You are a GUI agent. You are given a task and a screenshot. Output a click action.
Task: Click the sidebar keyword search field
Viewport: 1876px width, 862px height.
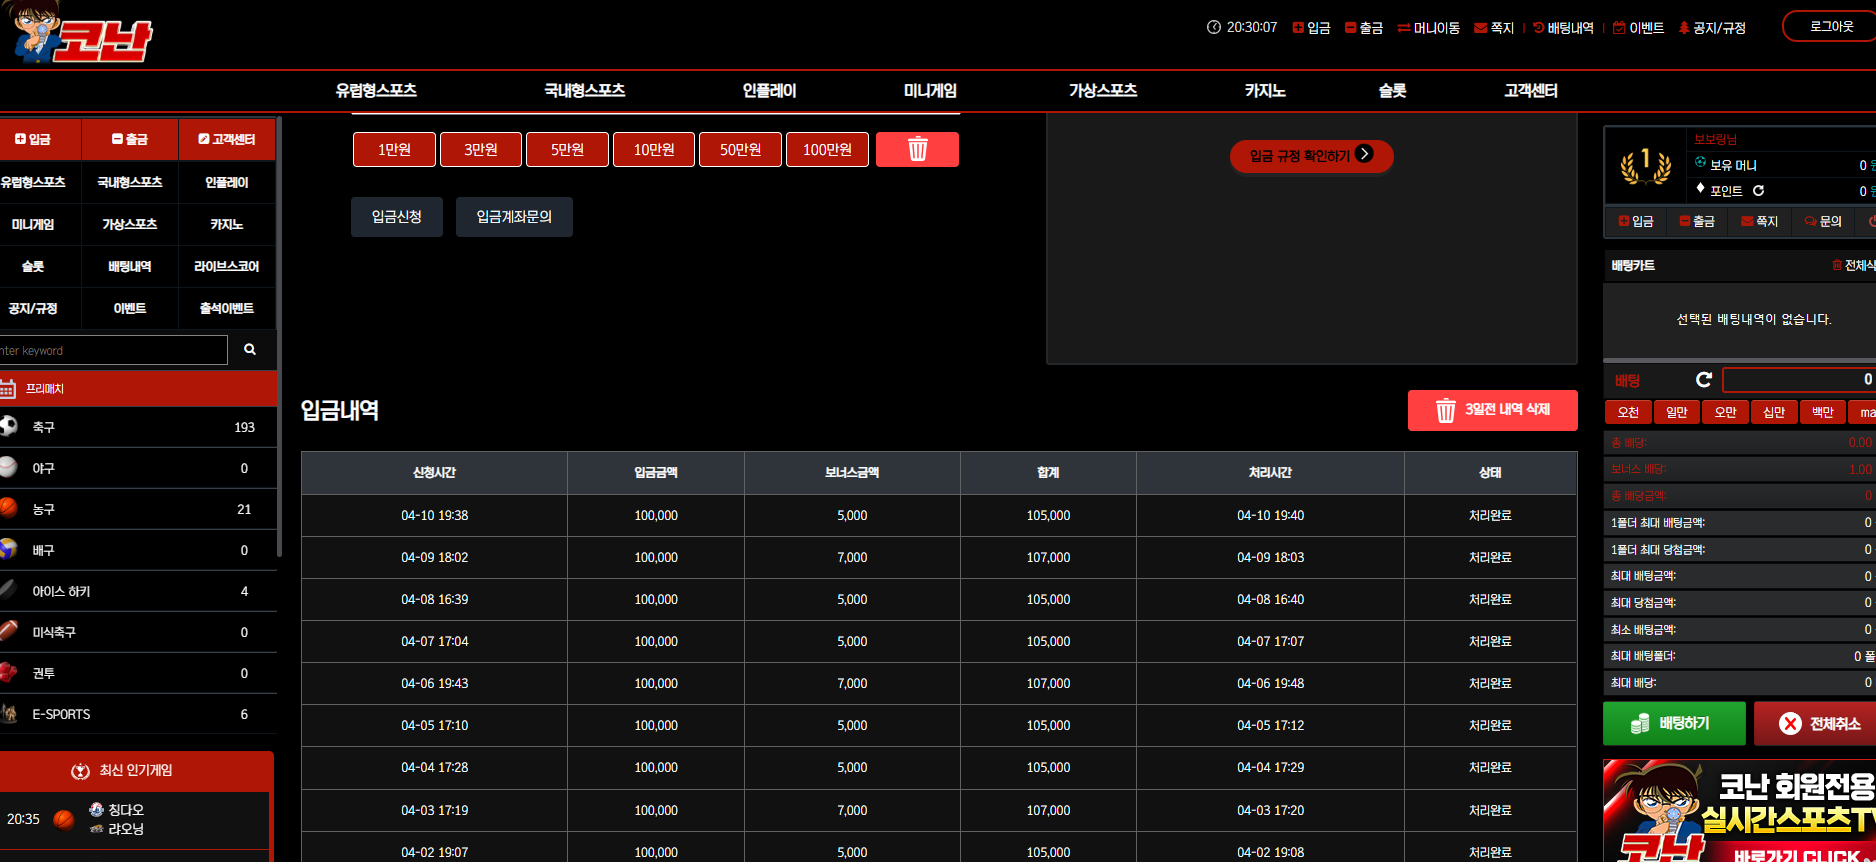tap(114, 350)
